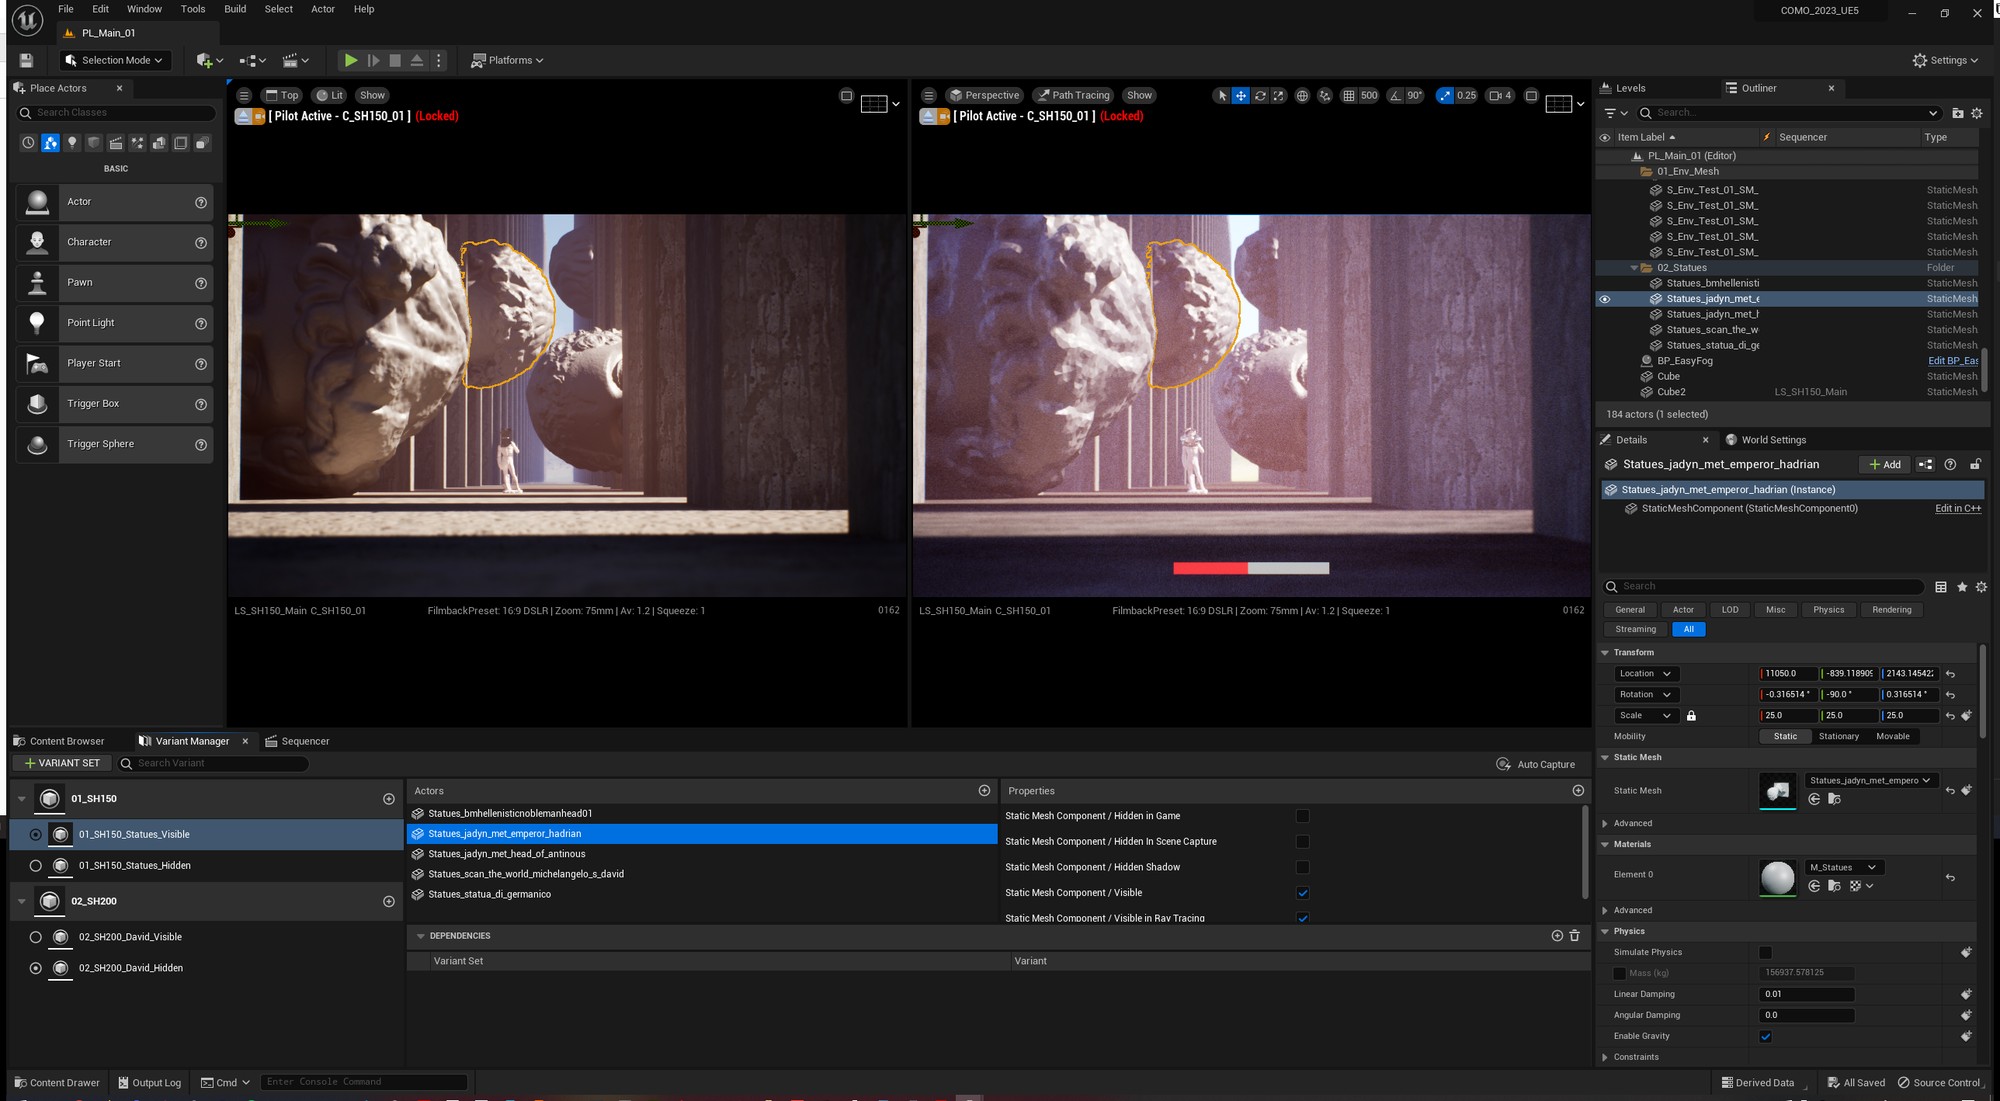Add an actor with the Actors plus icon
This screenshot has width=2000, height=1101.
point(984,791)
